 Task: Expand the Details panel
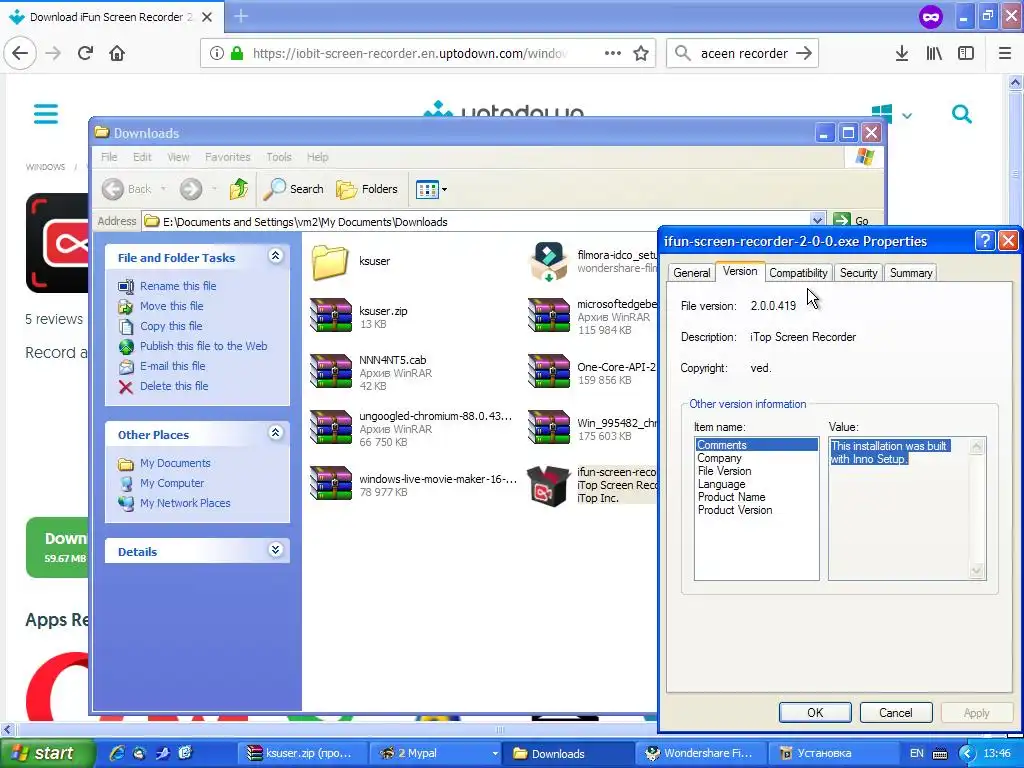pyautogui.click(x=276, y=550)
